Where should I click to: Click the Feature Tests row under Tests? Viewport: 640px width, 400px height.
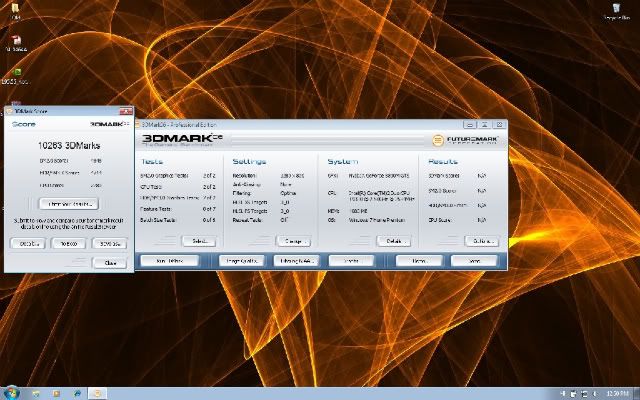(178, 209)
